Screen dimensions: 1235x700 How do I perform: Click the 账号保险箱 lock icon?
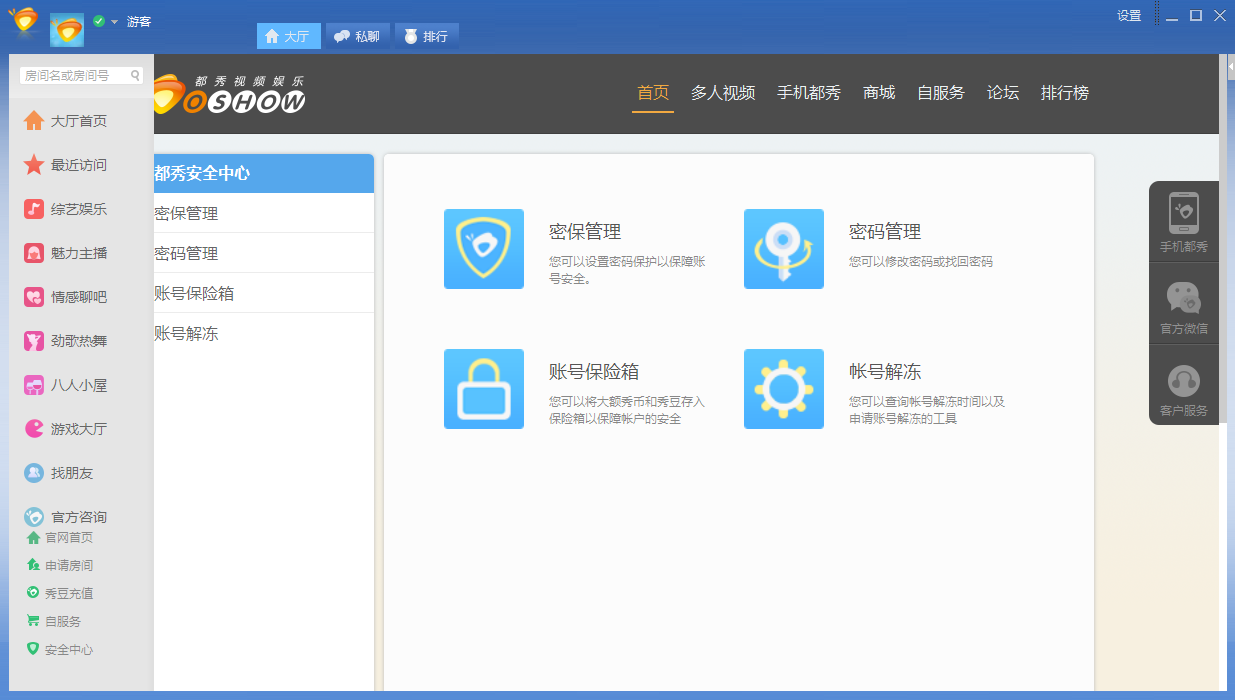tap(484, 389)
